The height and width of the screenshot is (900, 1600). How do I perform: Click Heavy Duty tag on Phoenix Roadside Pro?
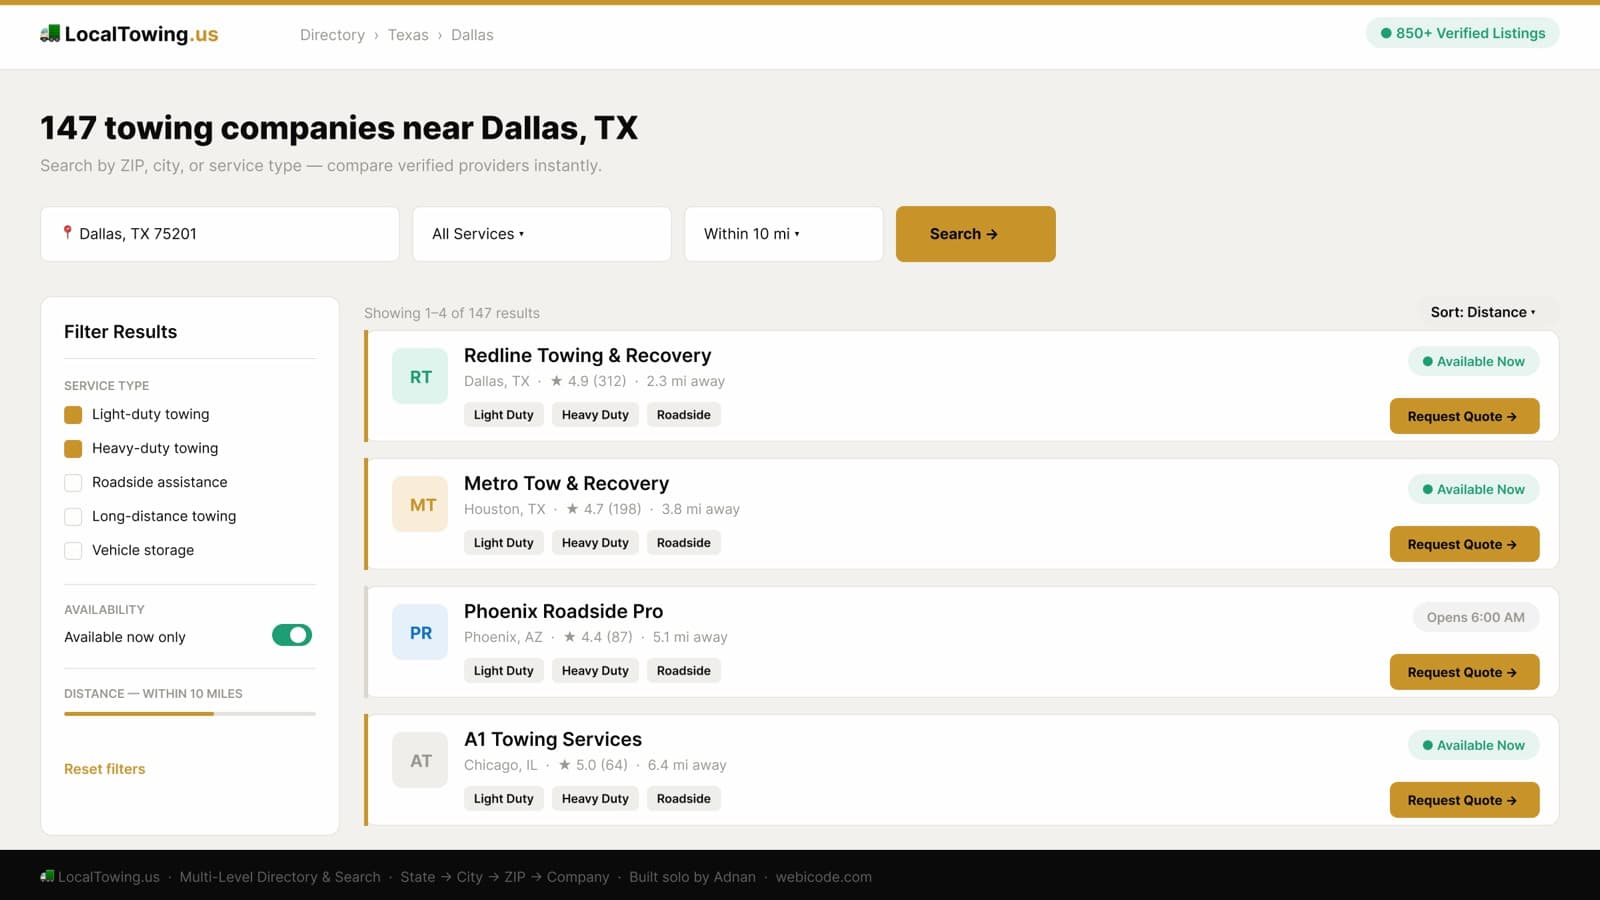(595, 671)
